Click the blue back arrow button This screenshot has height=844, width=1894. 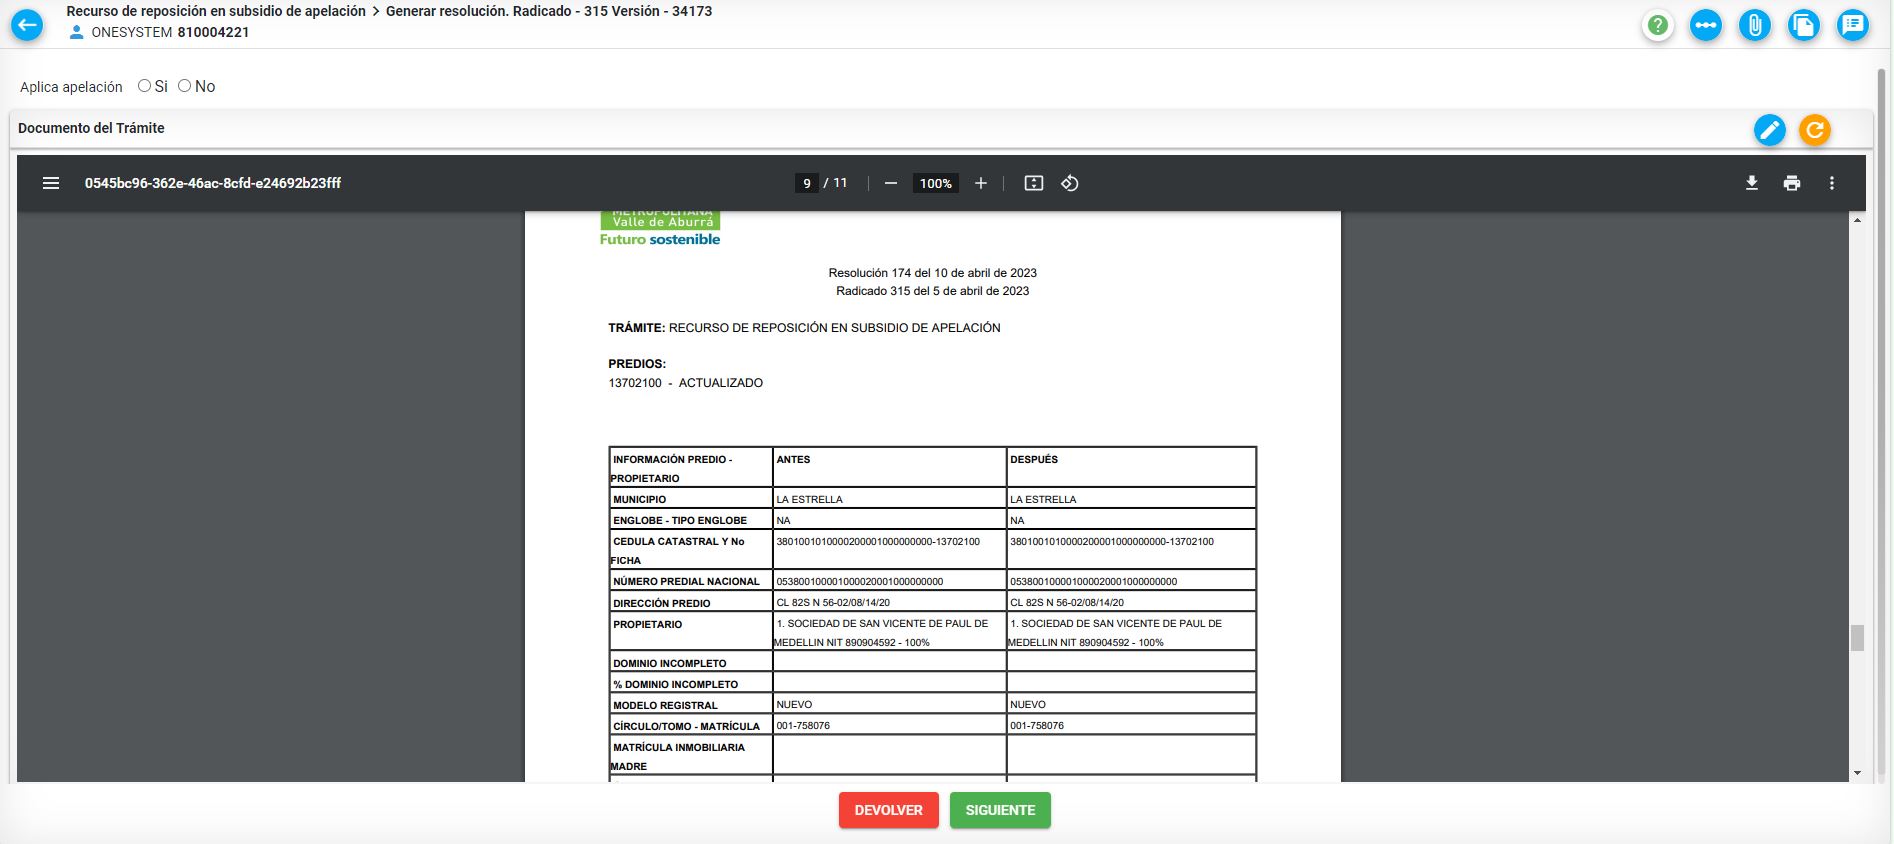(x=27, y=25)
